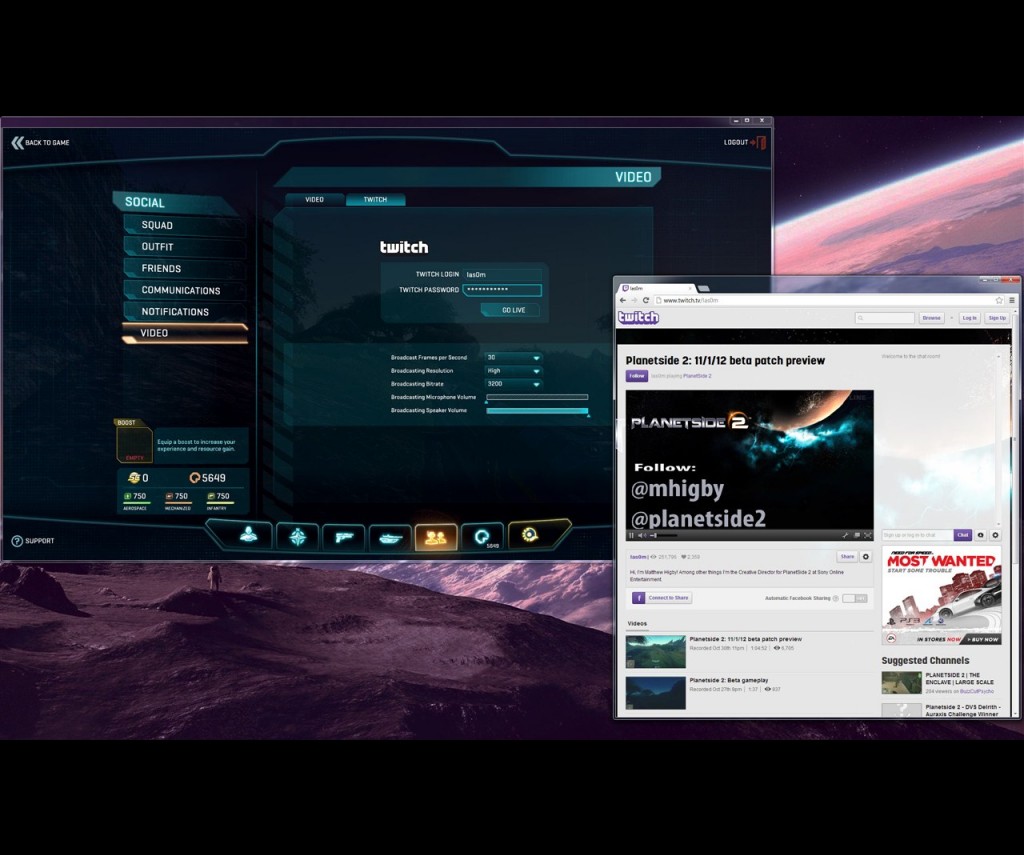This screenshot has height=855, width=1024.
Task: Click the map compass icon in bottom bar
Action: 297,537
